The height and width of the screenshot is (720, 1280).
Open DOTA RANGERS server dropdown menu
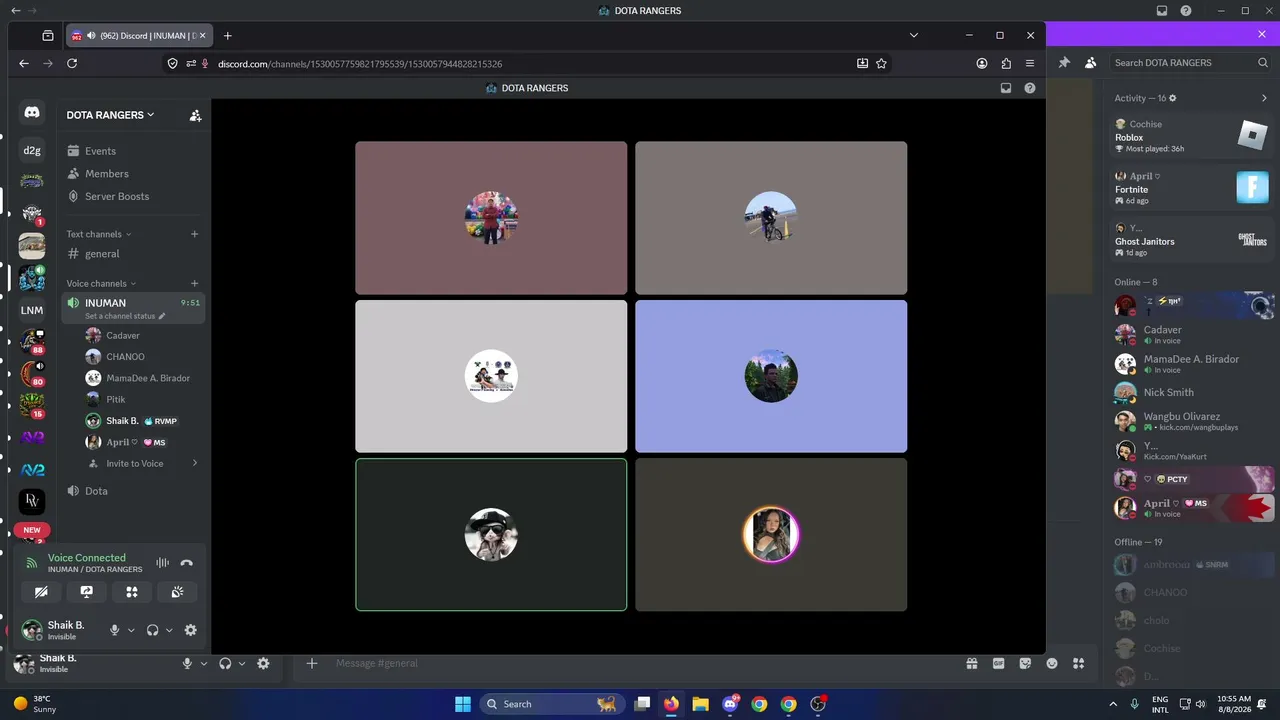111,115
